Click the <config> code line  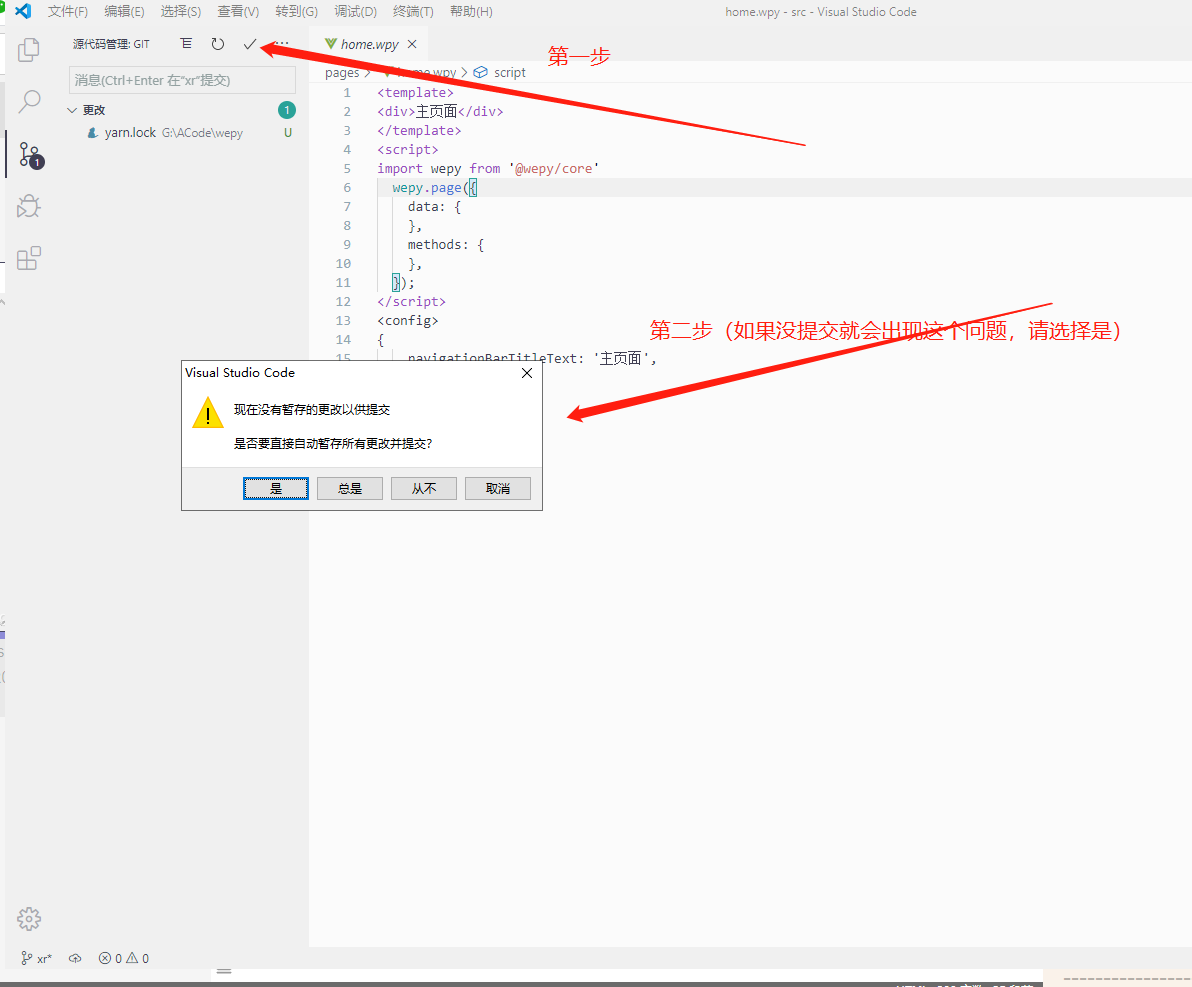(407, 321)
